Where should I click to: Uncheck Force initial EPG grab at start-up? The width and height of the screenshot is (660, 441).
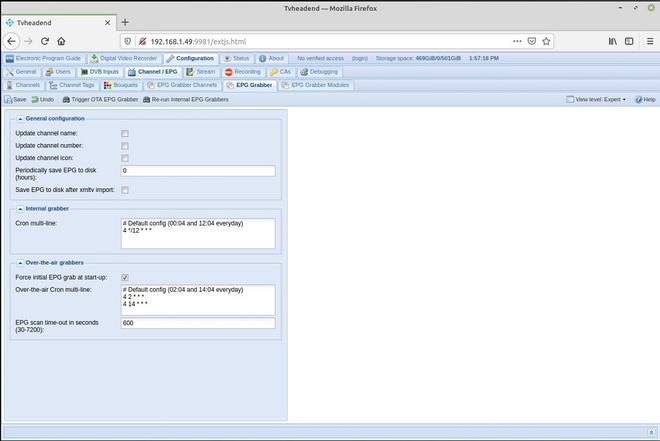click(x=125, y=277)
